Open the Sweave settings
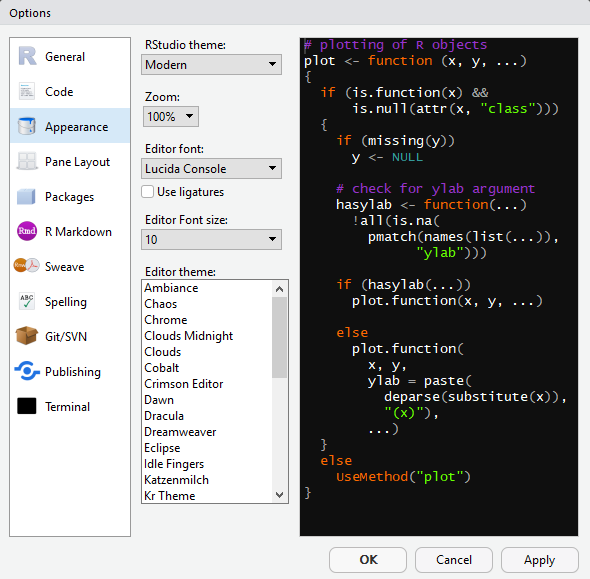The width and height of the screenshot is (590, 579). (x=70, y=266)
